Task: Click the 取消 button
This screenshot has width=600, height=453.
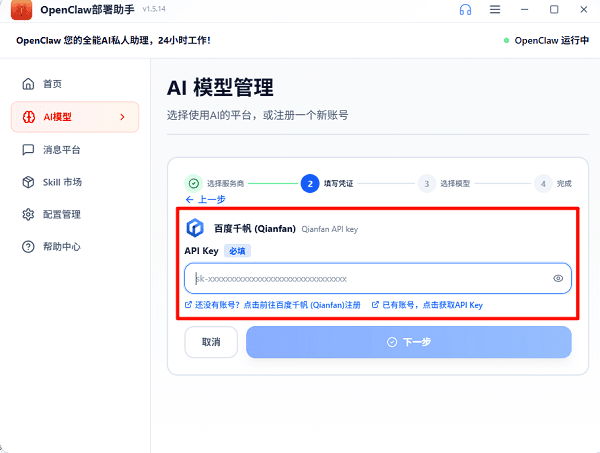Action: click(211, 342)
